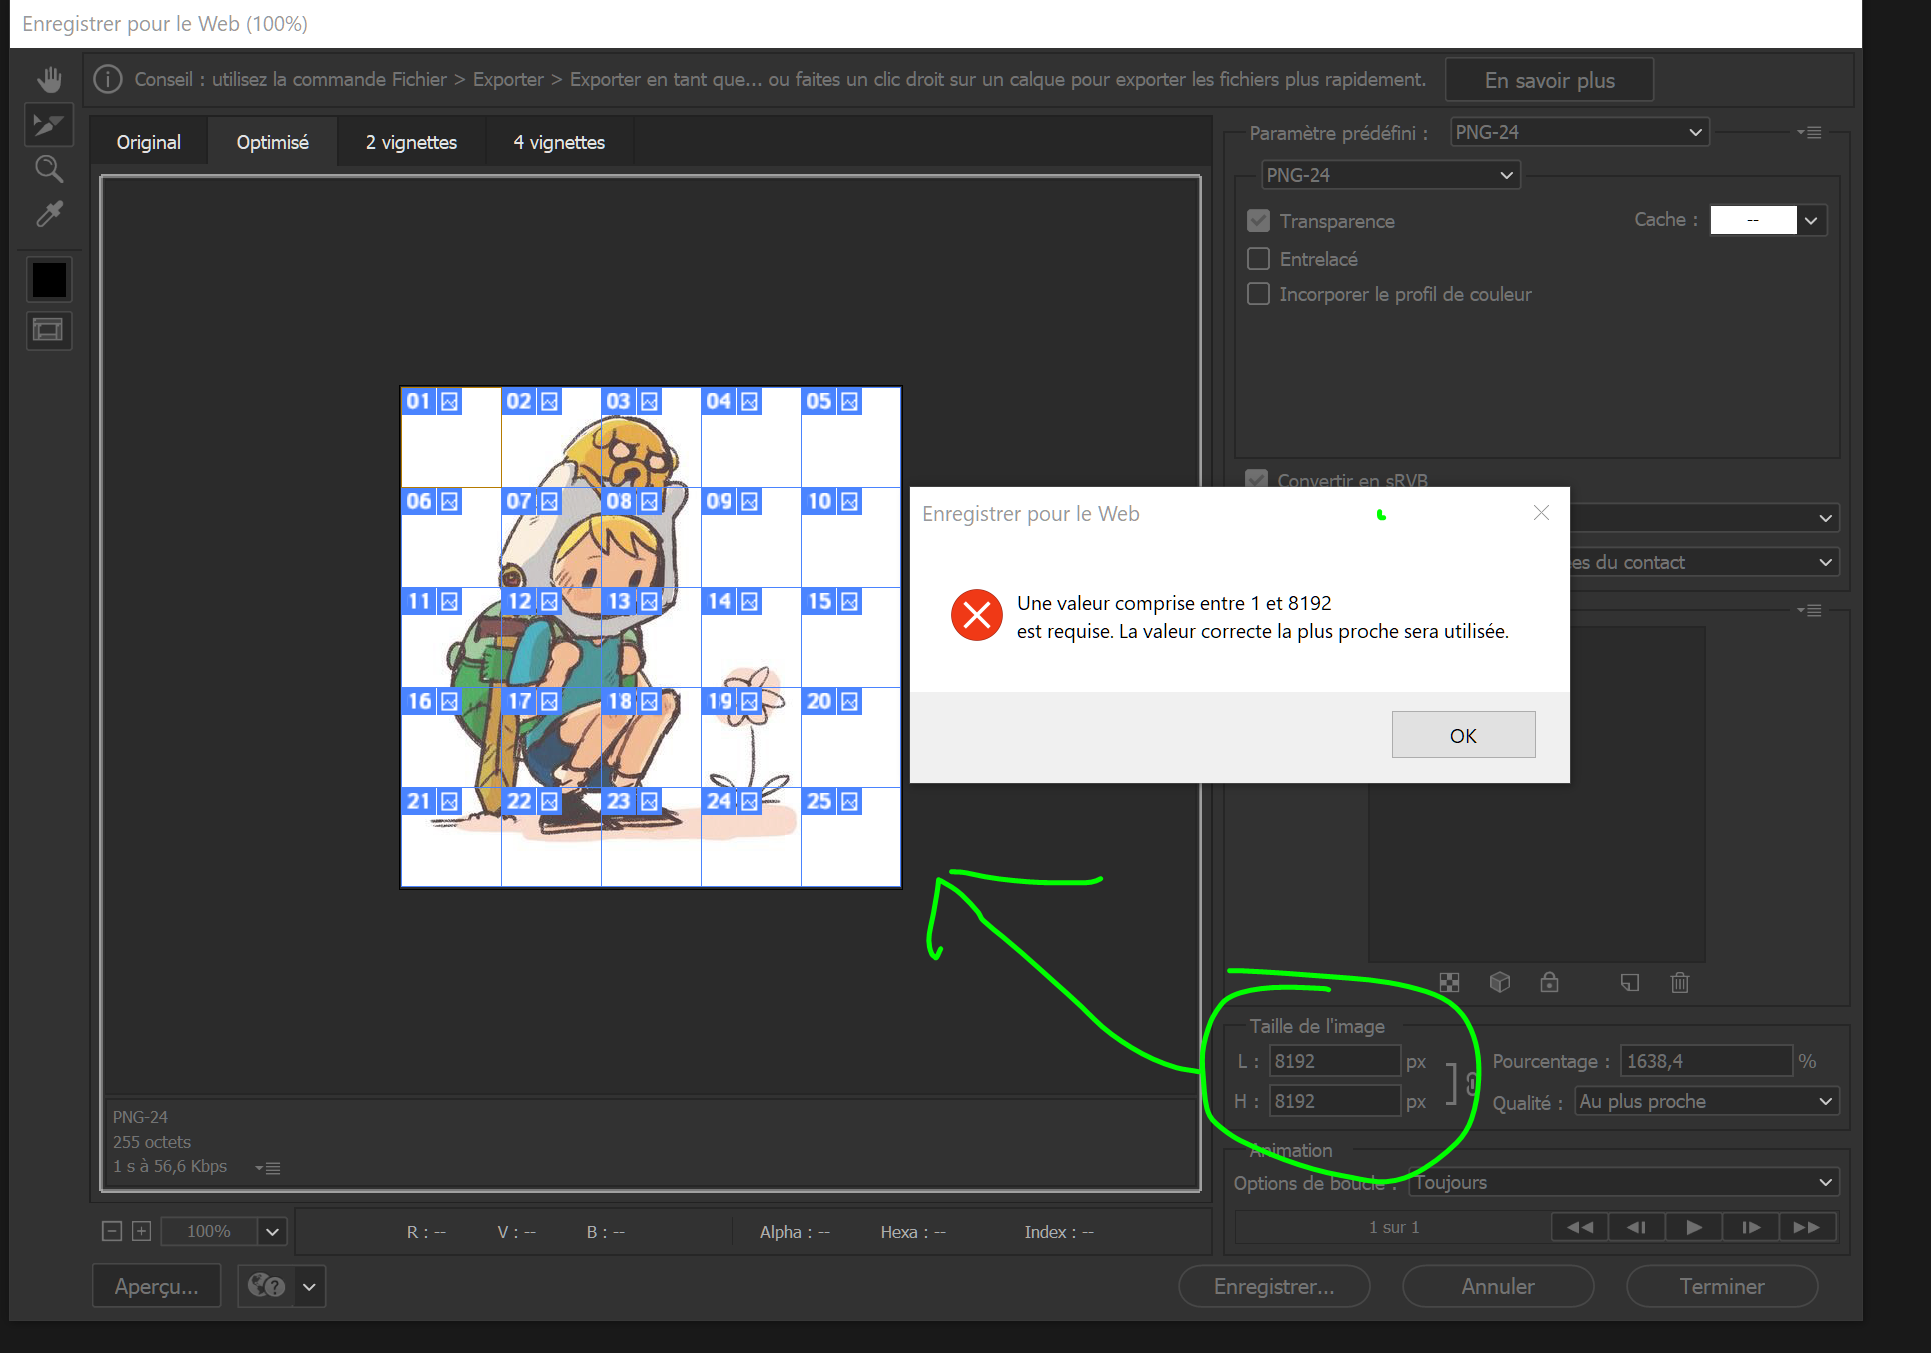Open the black color swatch picker
This screenshot has width=1931, height=1353.
(49, 279)
